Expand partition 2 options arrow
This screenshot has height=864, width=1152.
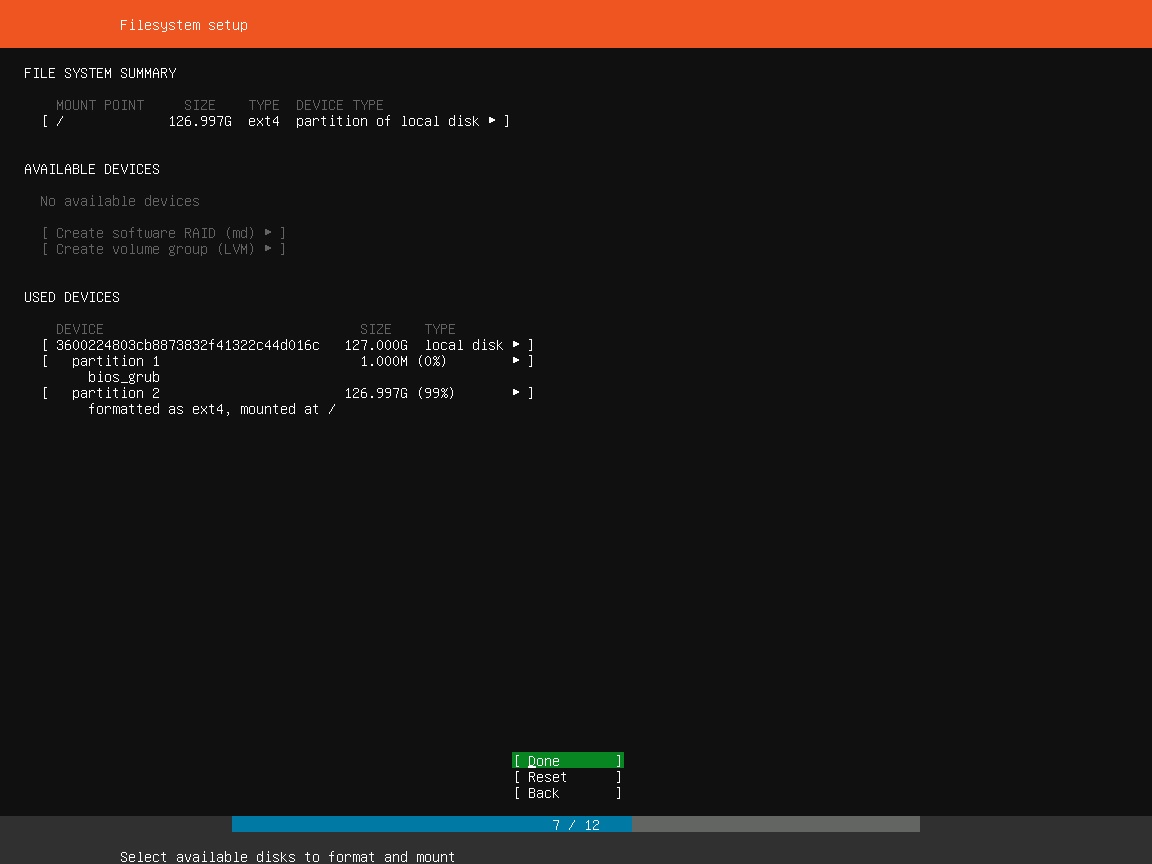pos(516,393)
